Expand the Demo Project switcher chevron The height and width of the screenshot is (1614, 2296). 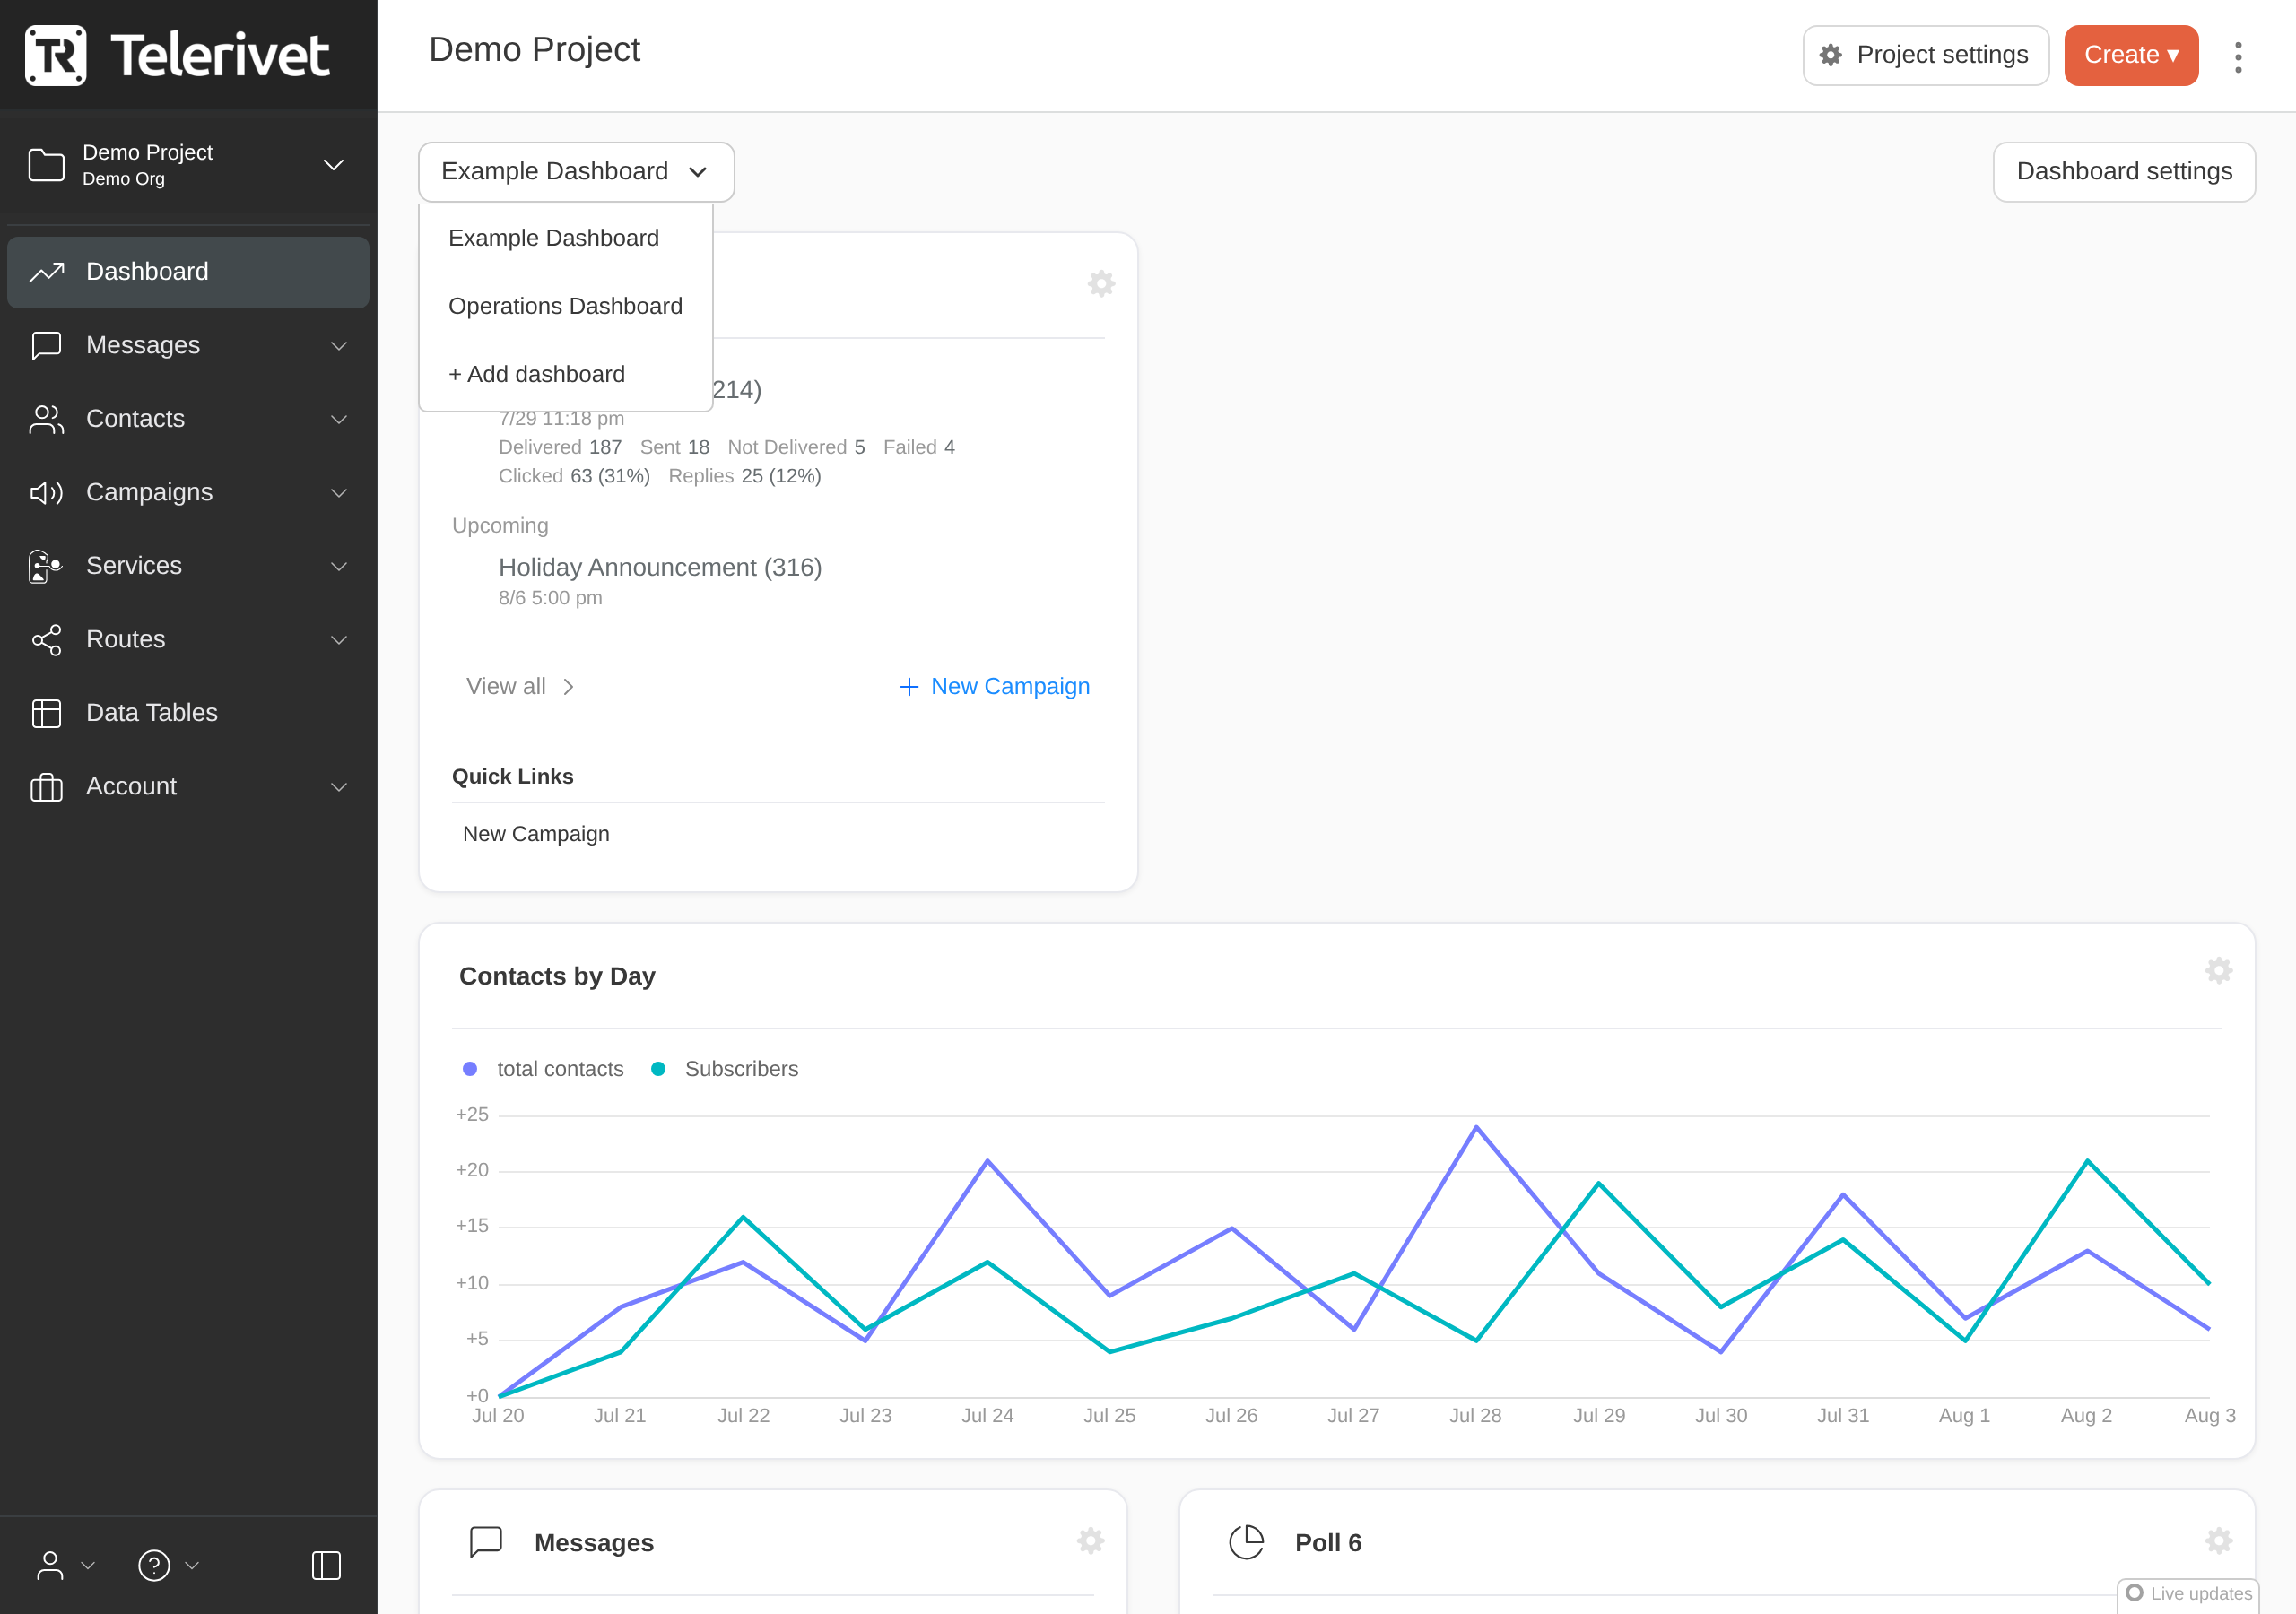[x=334, y=165]
